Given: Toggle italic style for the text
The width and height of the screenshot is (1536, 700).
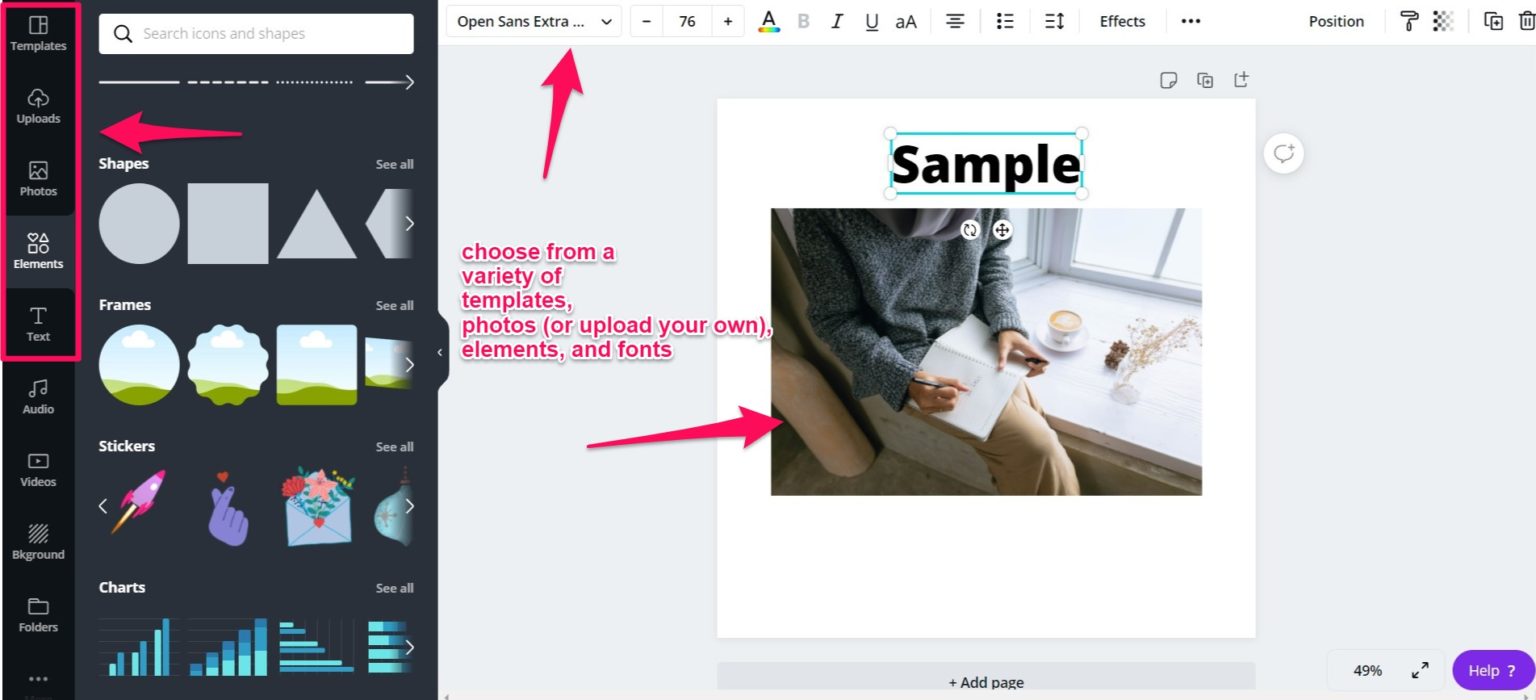Looking at the screenshot, I should tap(837, 20).
